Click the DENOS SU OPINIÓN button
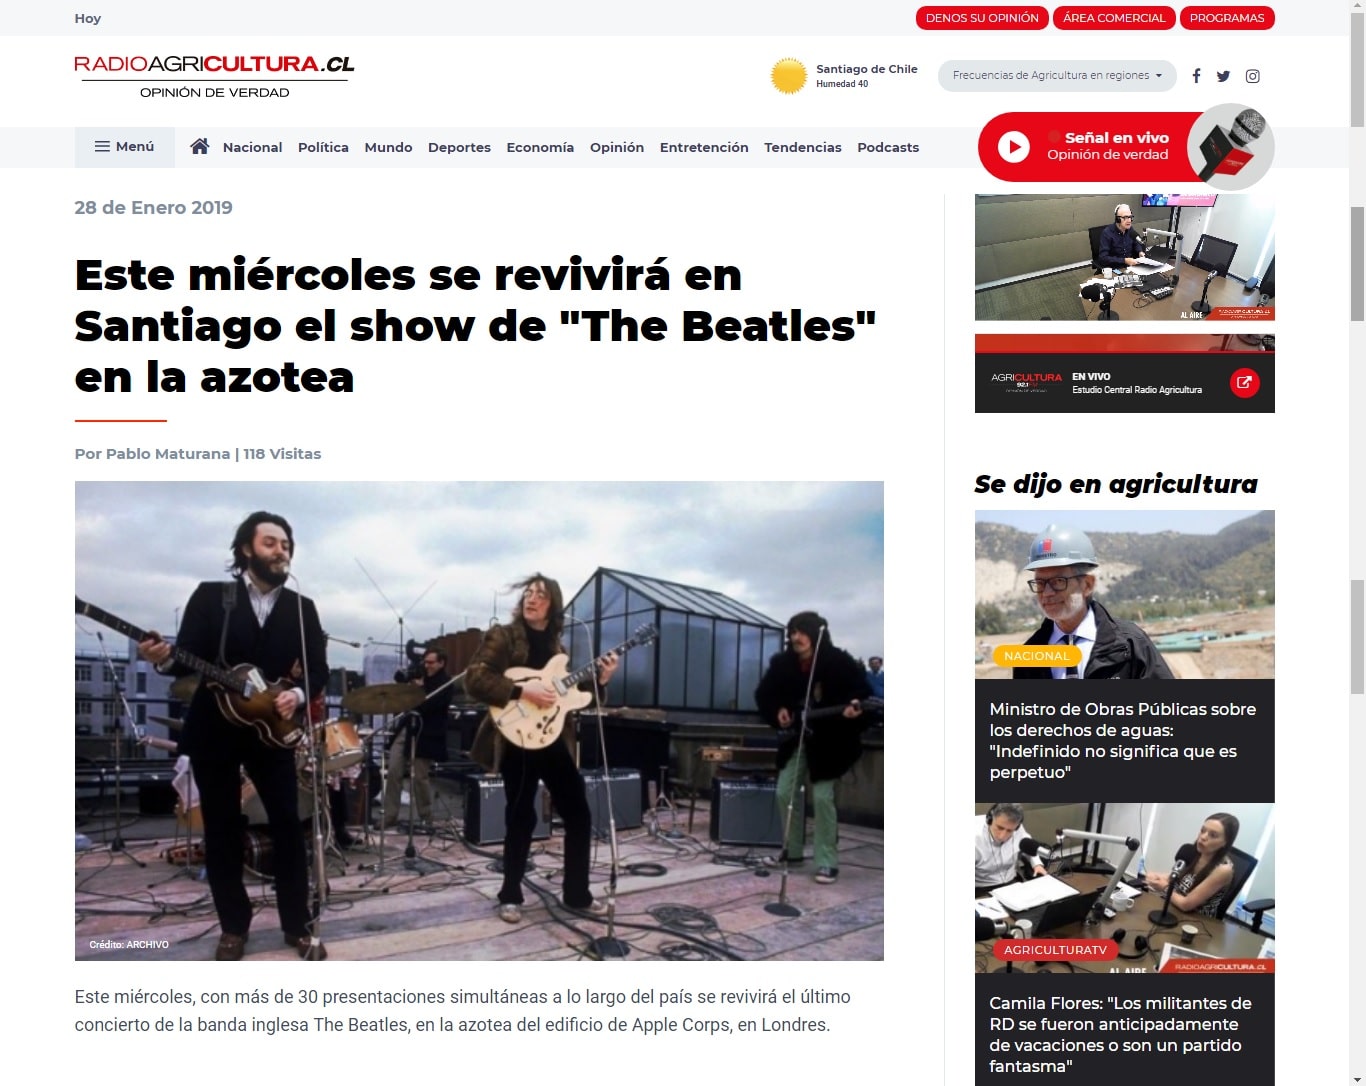This screenshot has width=1366, height=1086. (x=982, y=18)
